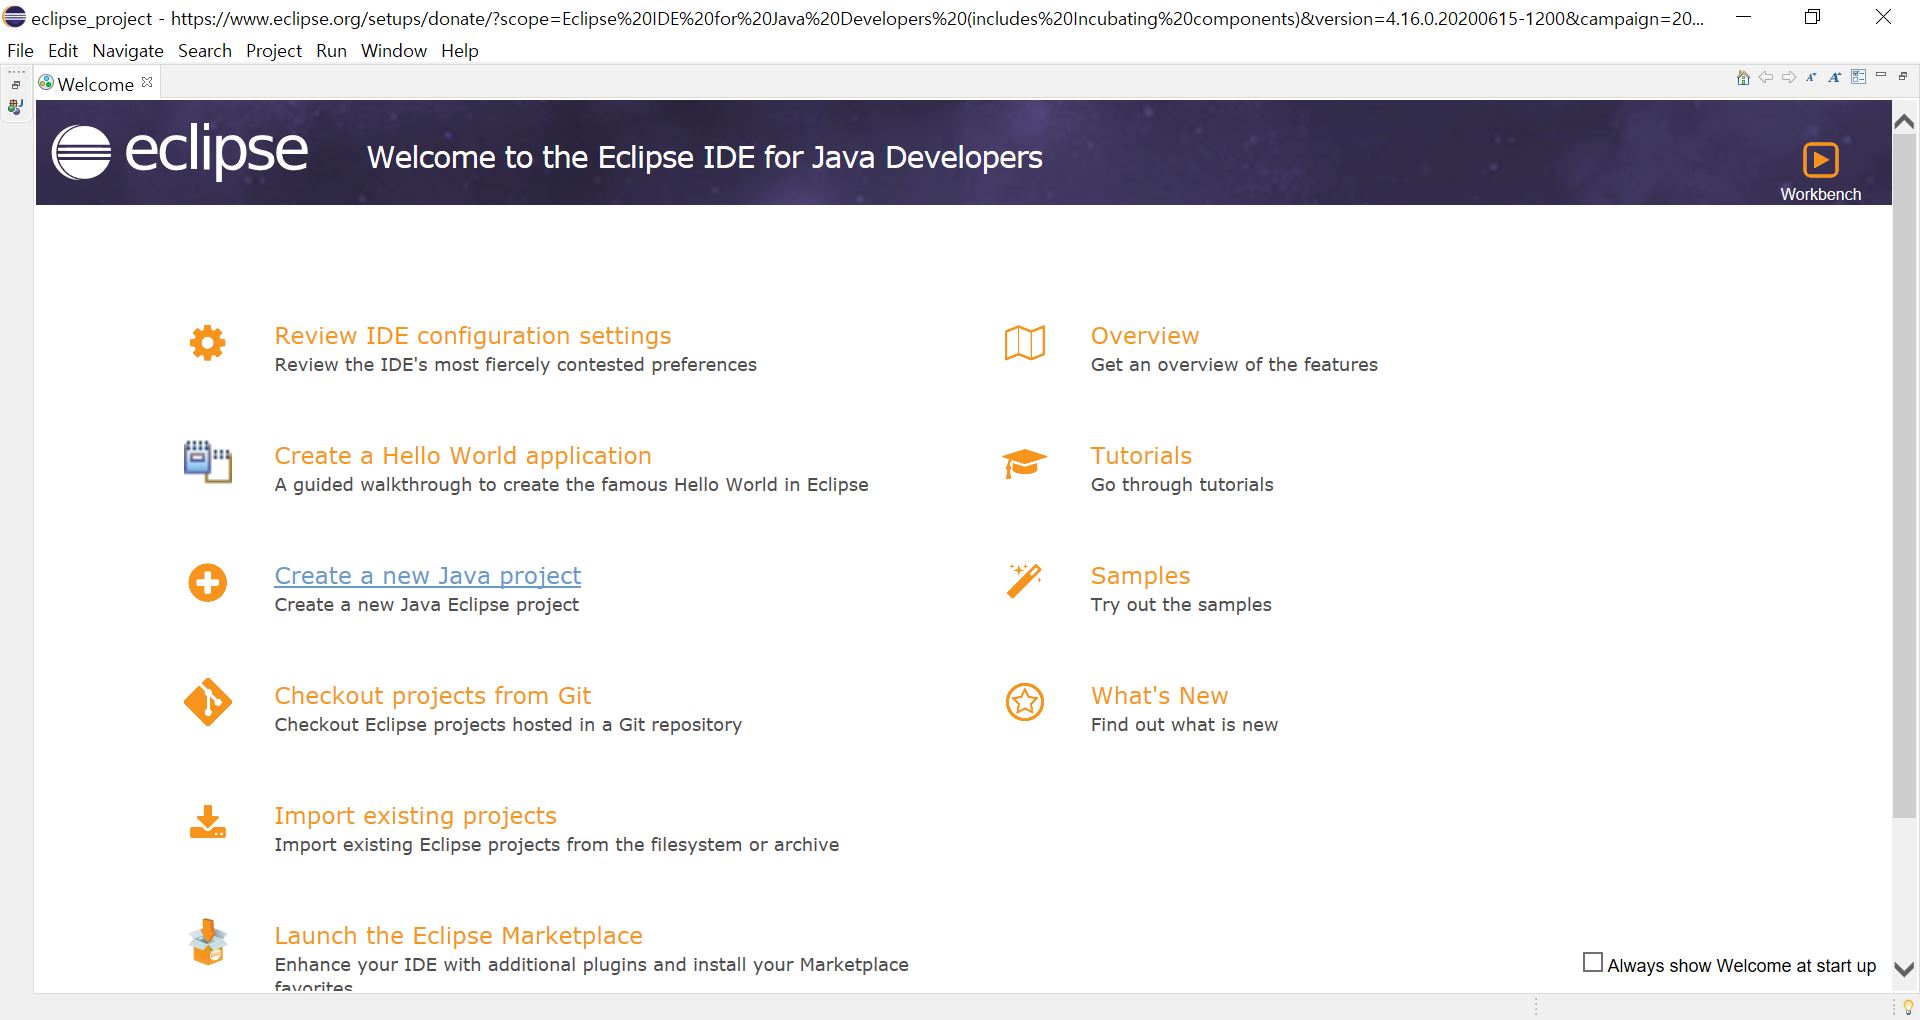The width and height of the screenshot is (1920, 1020).
Task: Restore the minimized left view stack
Action: [16, 85]
